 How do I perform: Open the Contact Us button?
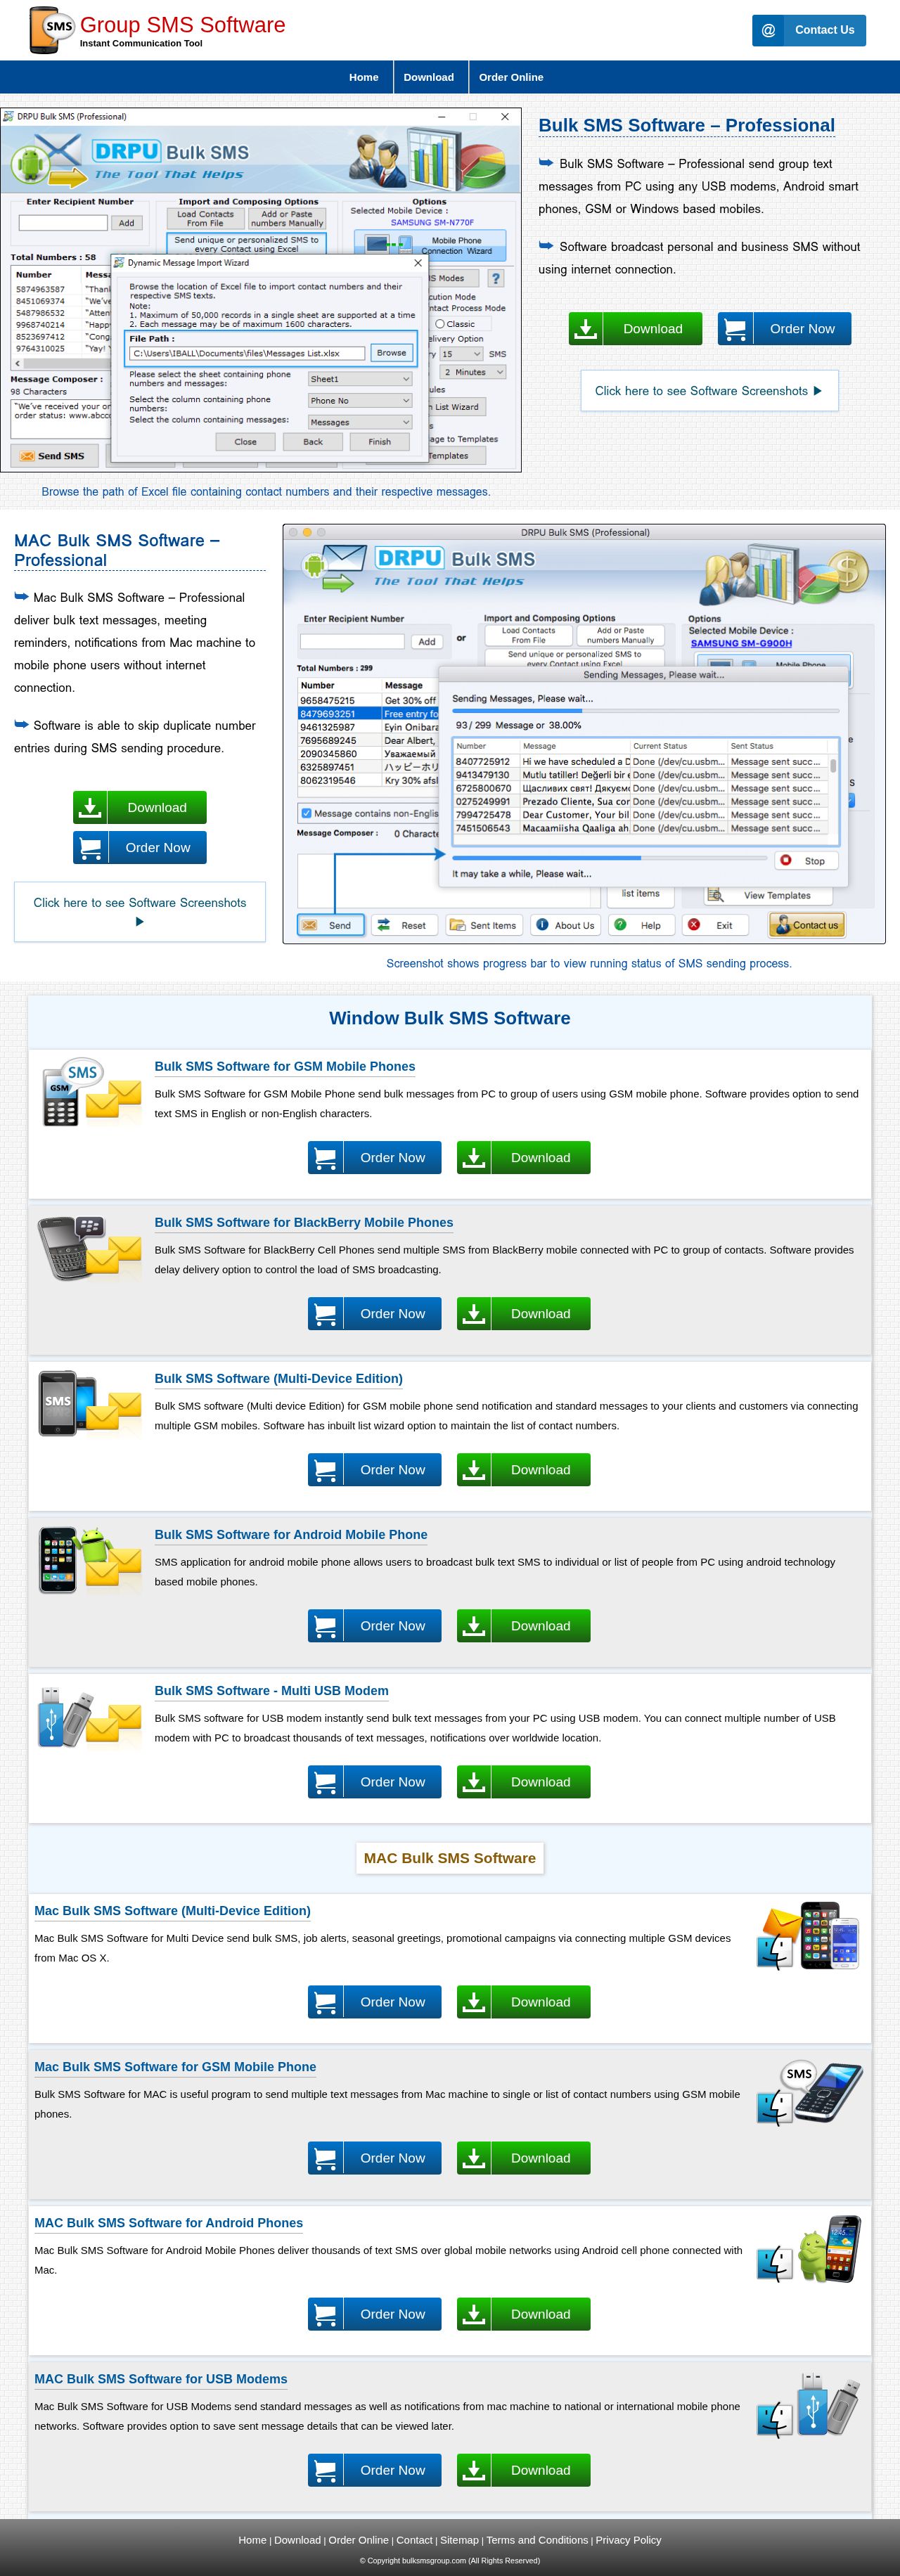[x=808, y=30]
